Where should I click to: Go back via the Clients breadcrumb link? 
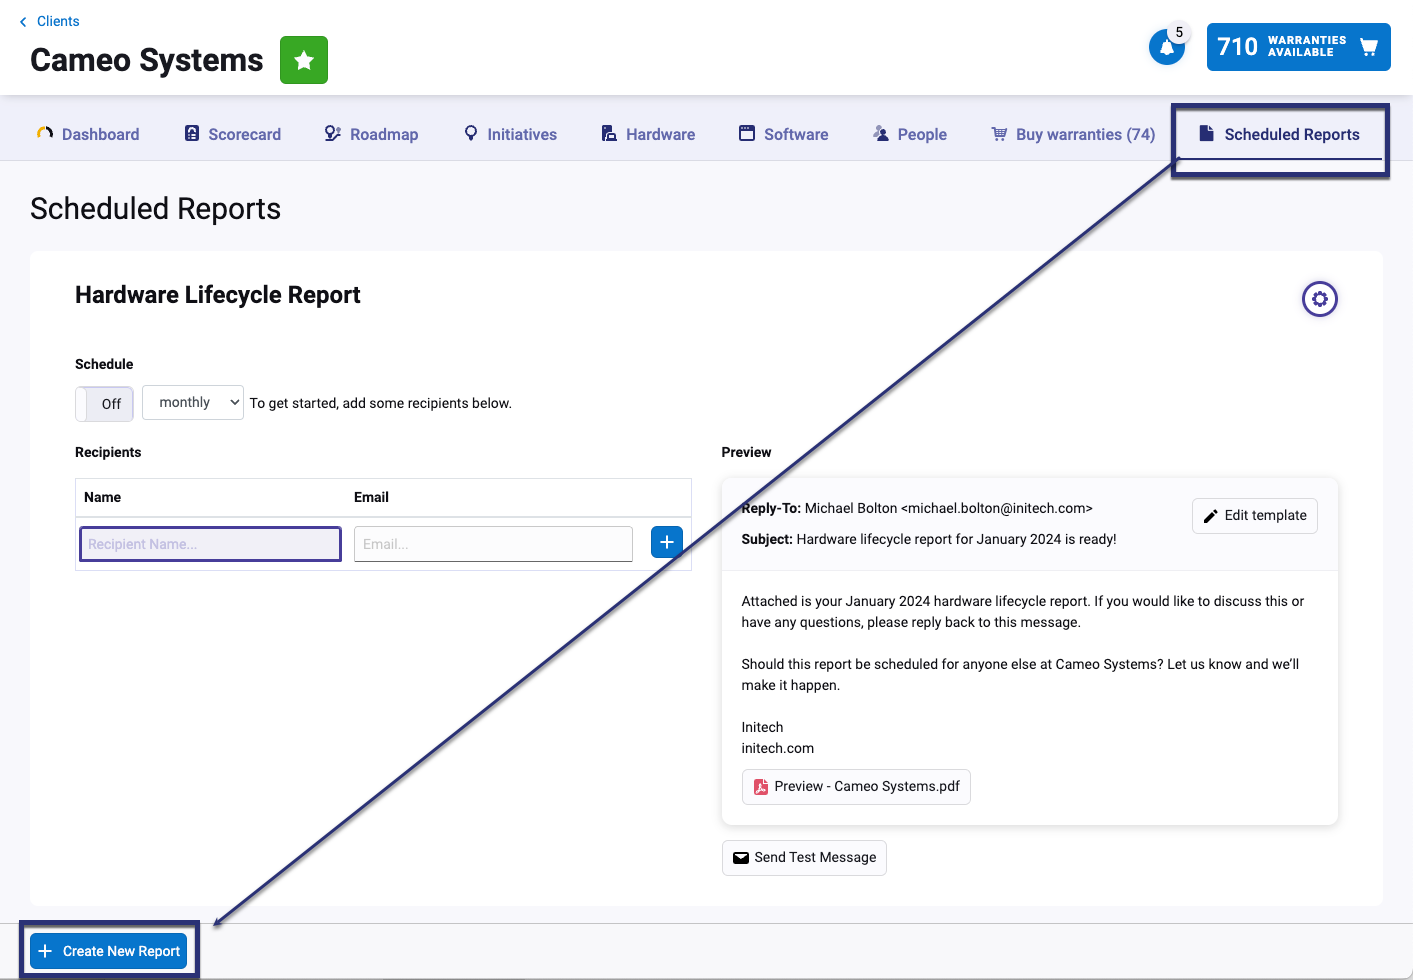click(x=56, y=20)
